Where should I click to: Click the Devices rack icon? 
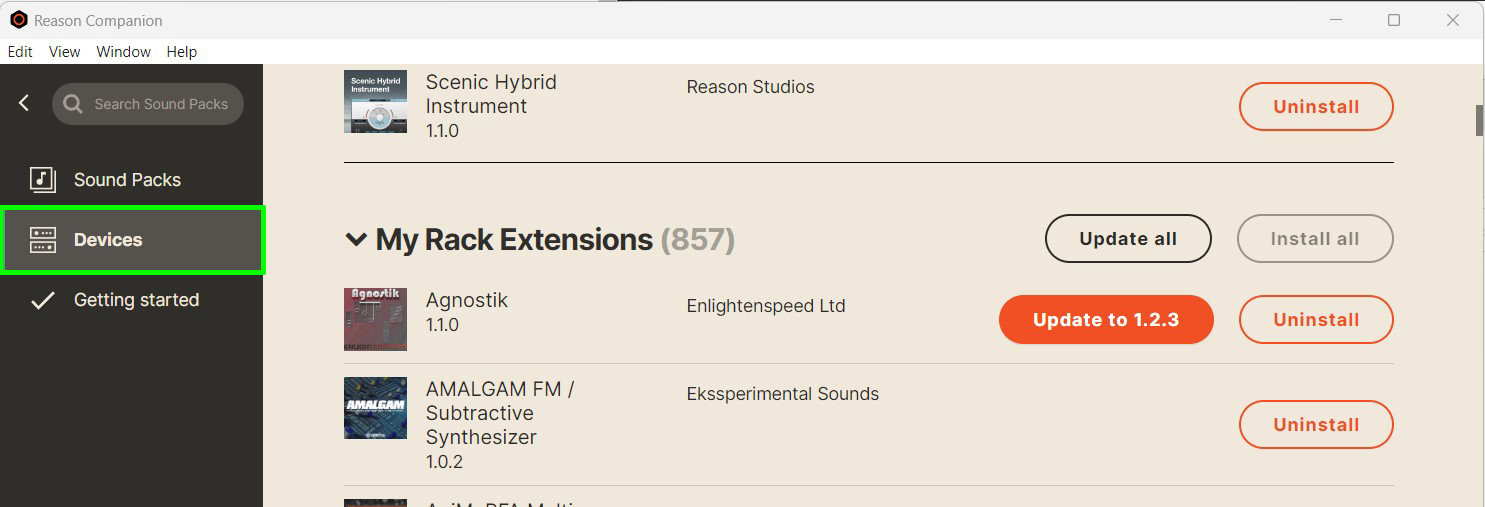click(x=43, y=240)
